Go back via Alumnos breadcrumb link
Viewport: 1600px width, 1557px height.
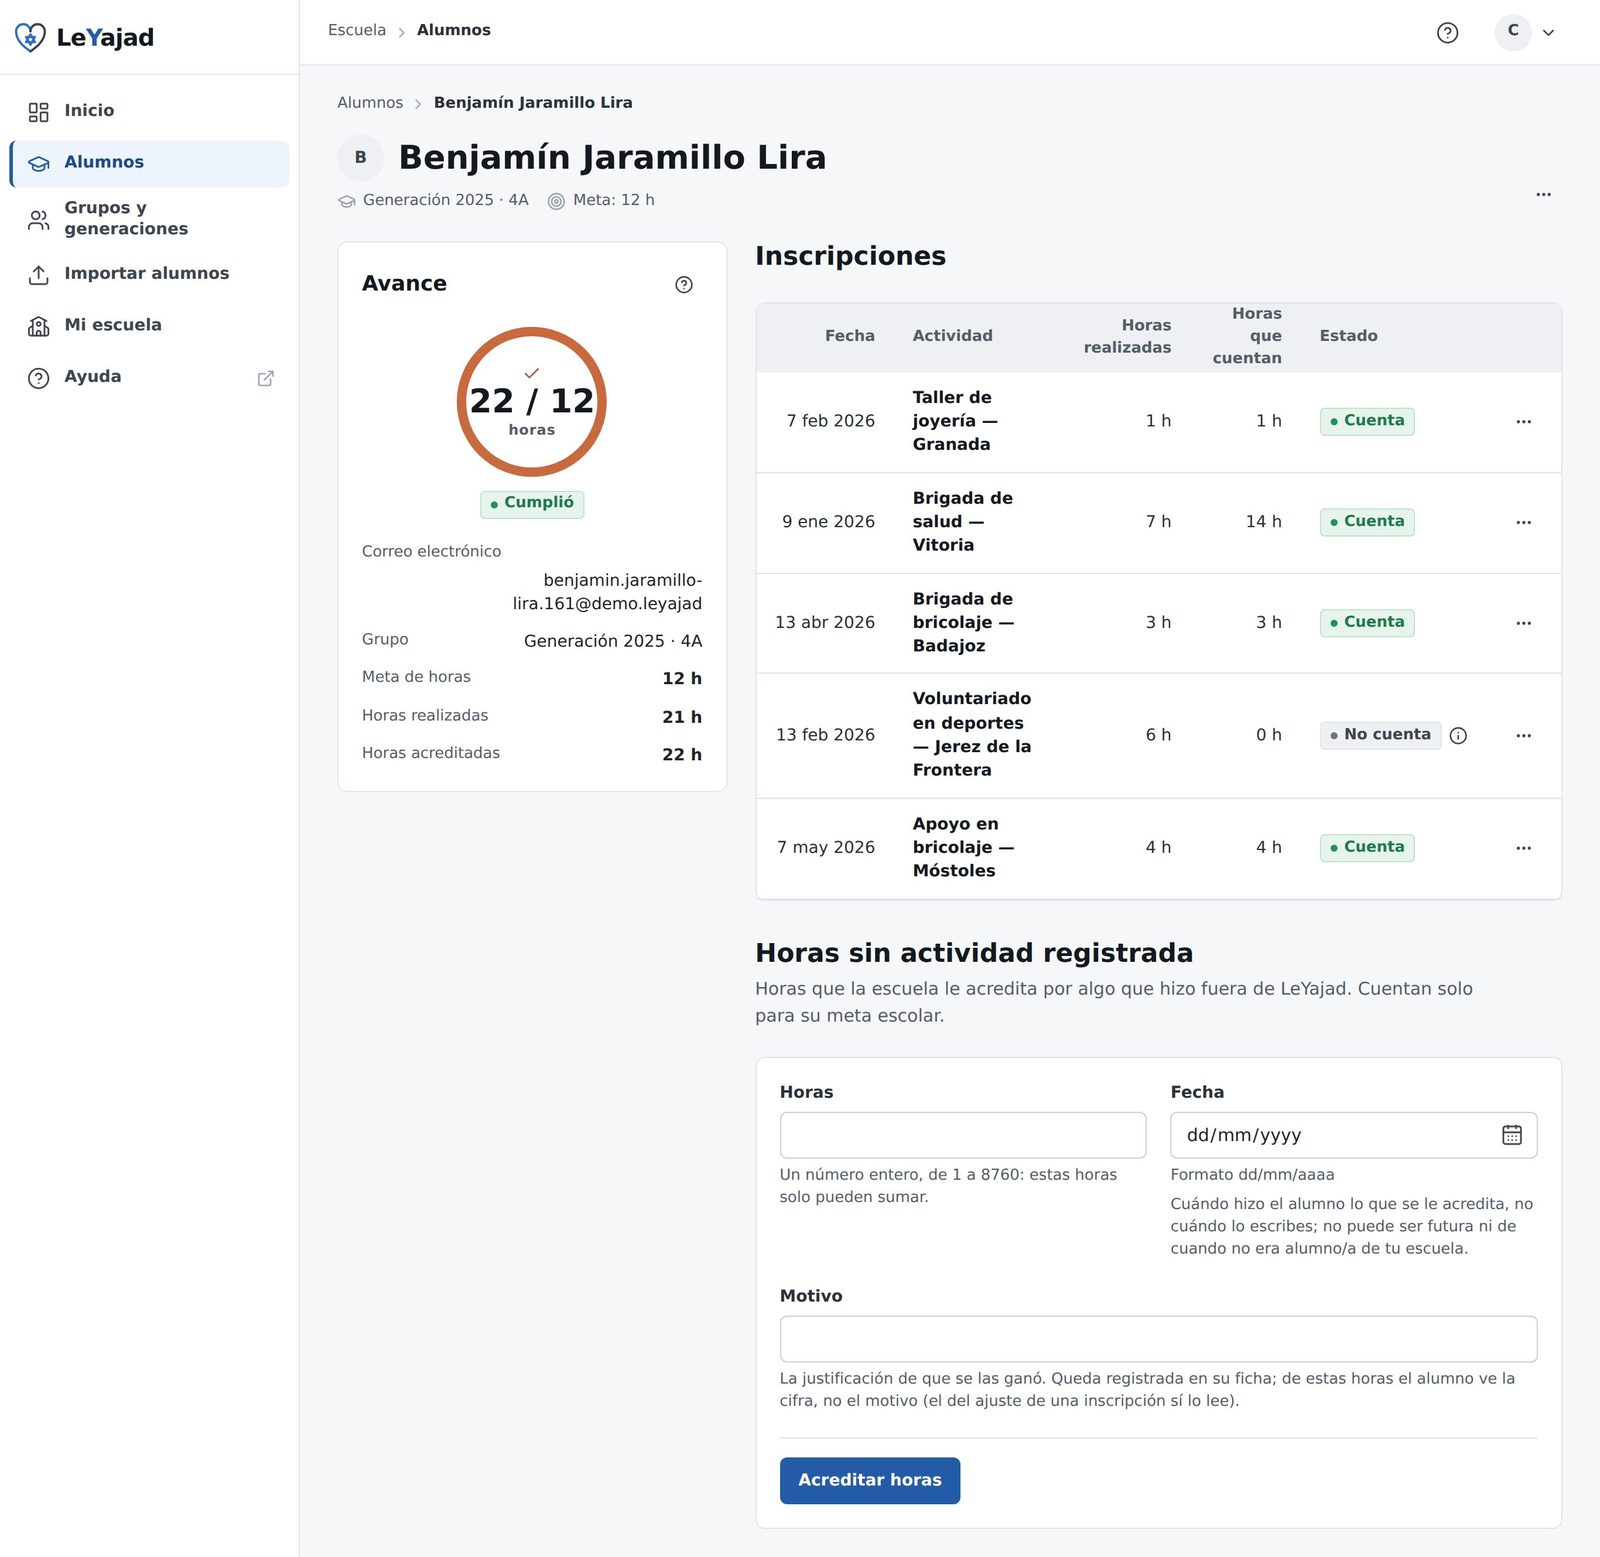370,103
